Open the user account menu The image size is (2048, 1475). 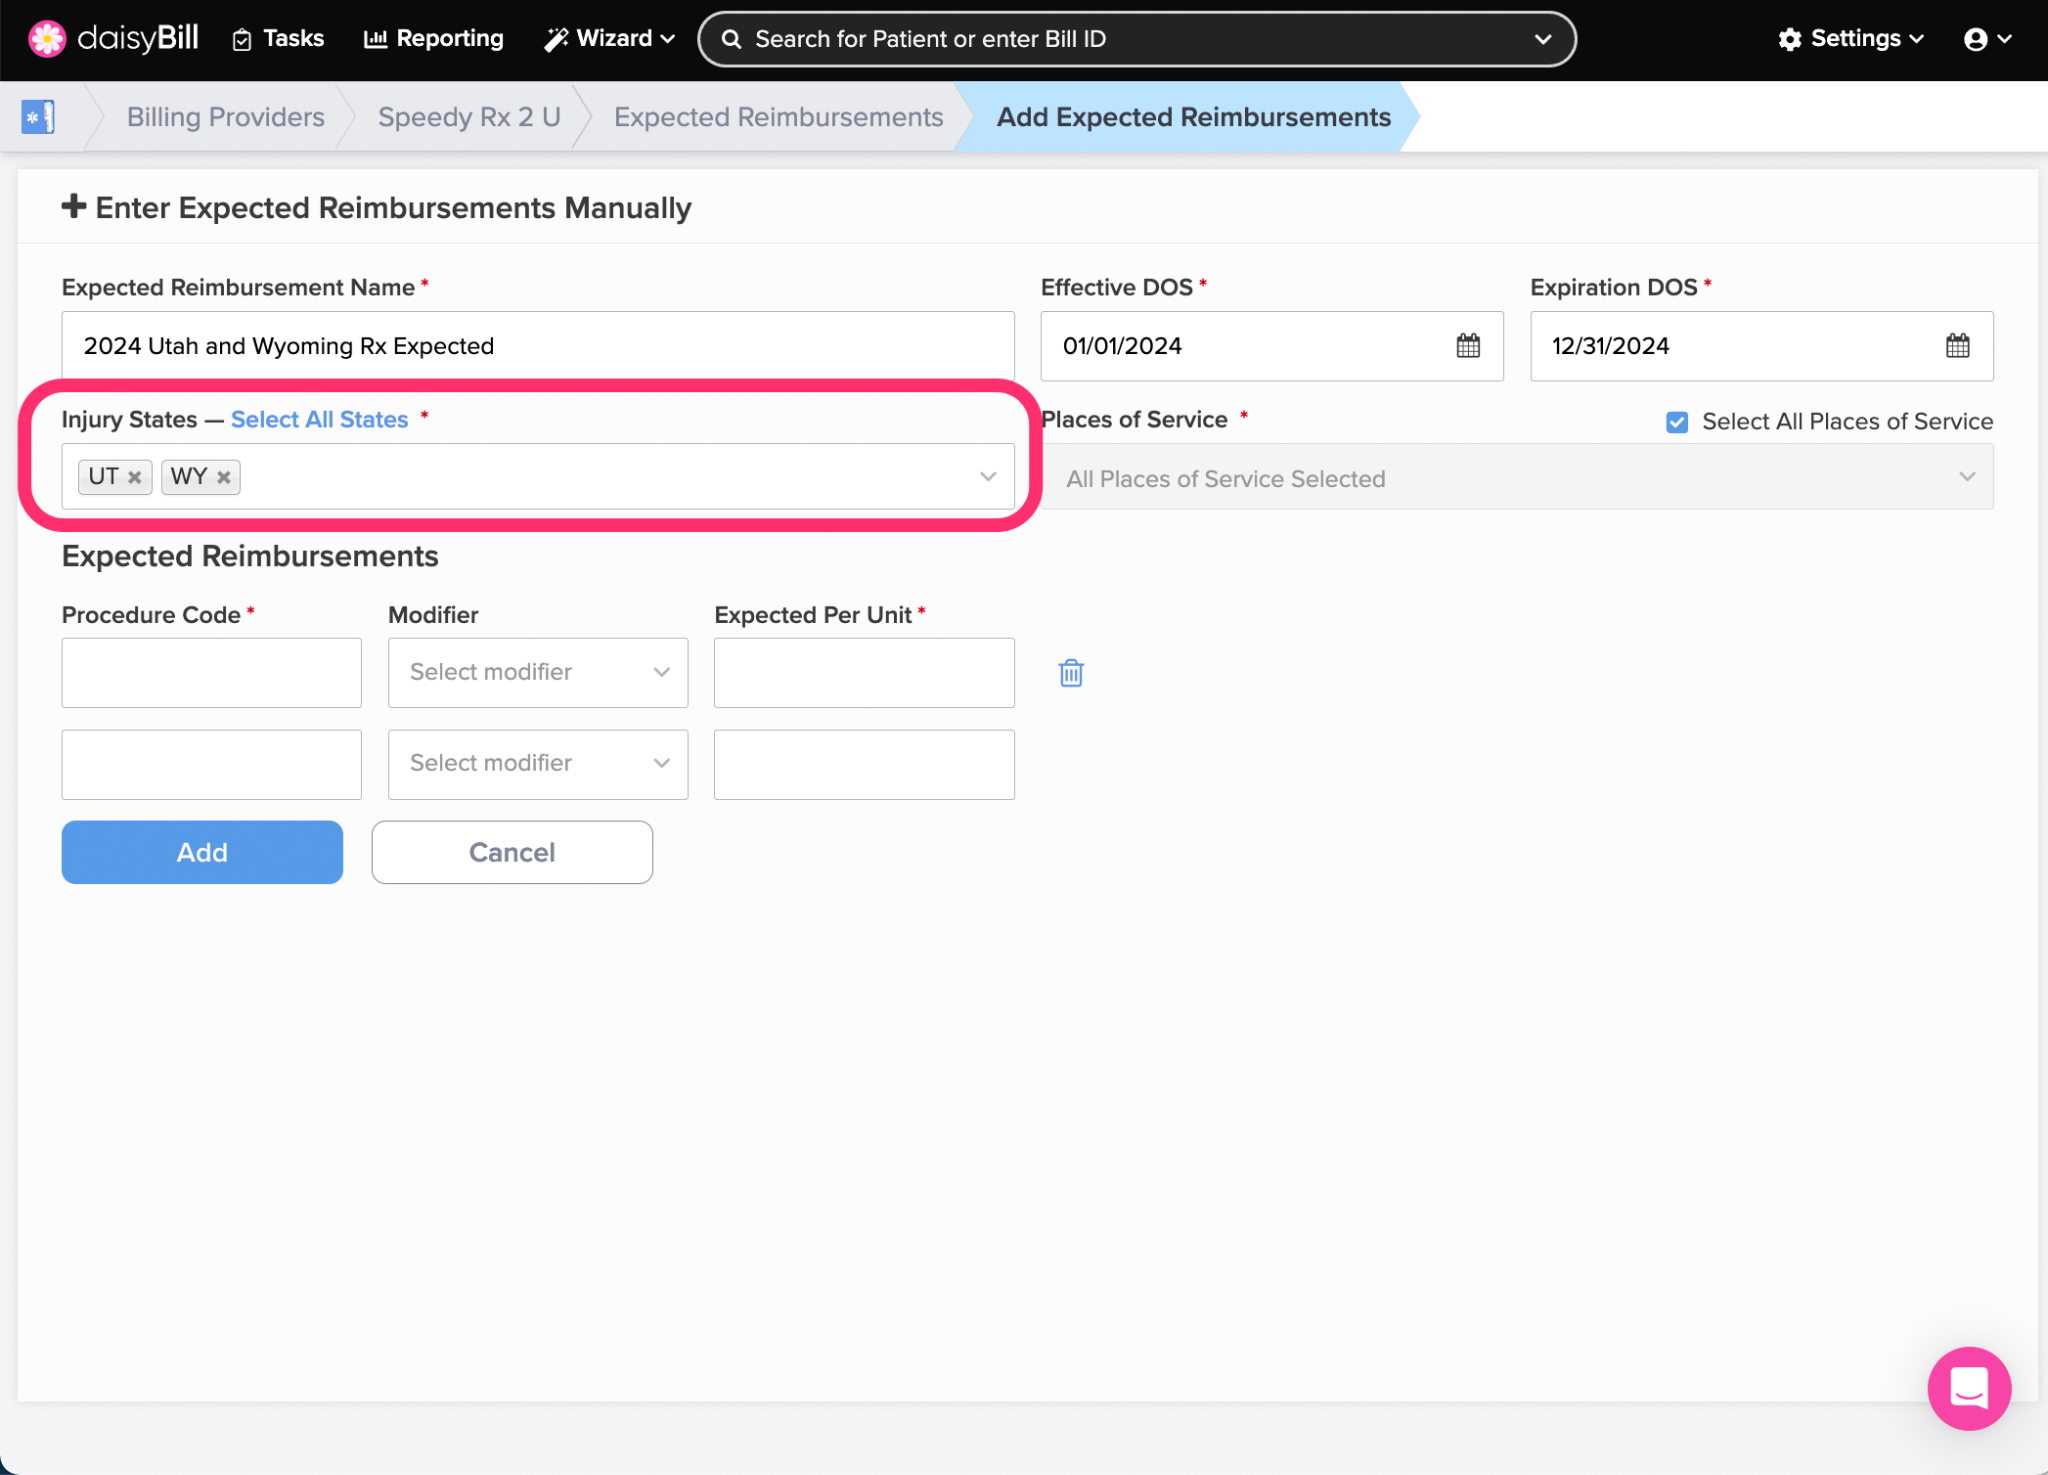pyautogui.click(x=1986, y=39)
